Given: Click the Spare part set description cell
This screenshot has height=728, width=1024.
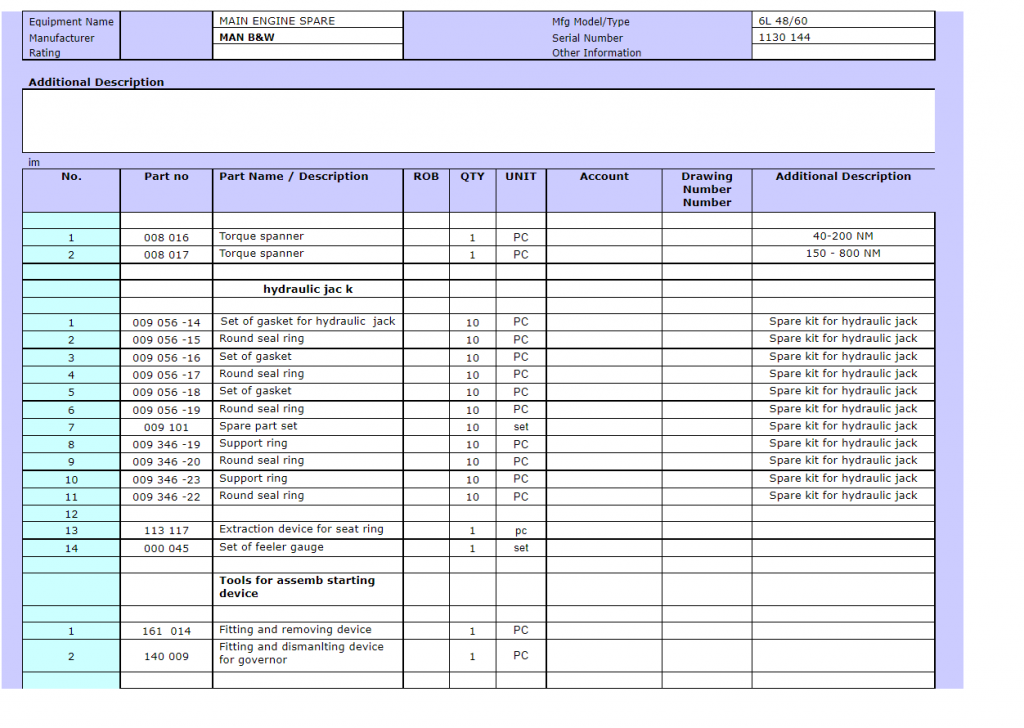Looking at the screenshot, I should (x=307, y=426).
